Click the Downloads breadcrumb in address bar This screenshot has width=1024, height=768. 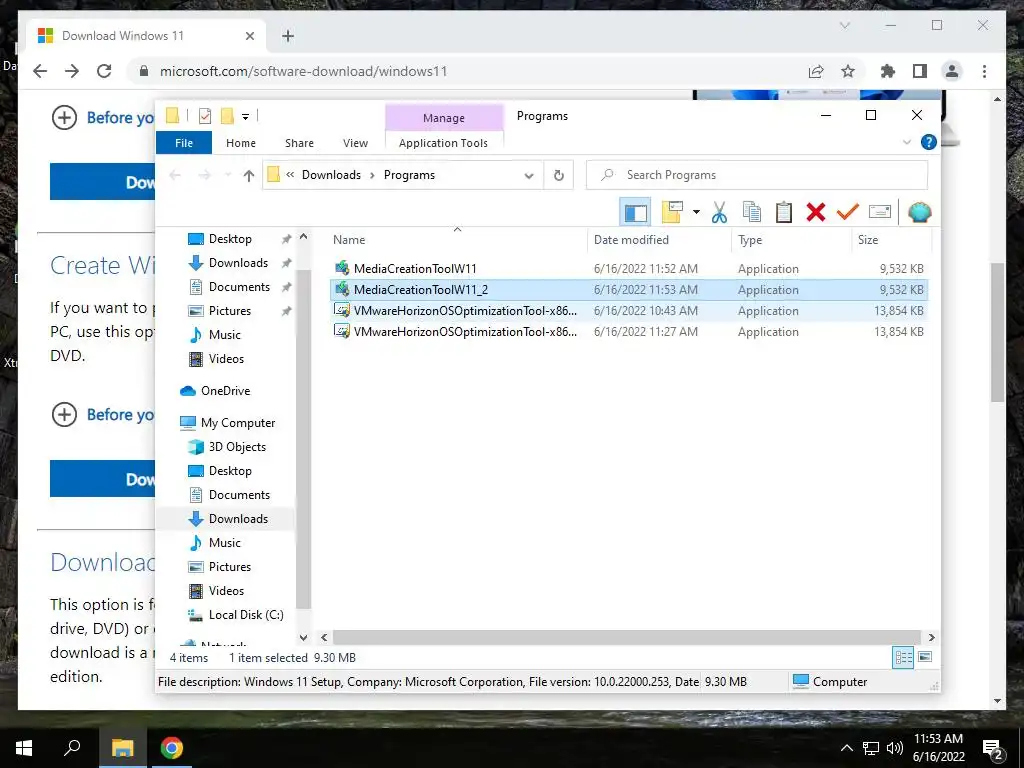click(x=331, y=175)
